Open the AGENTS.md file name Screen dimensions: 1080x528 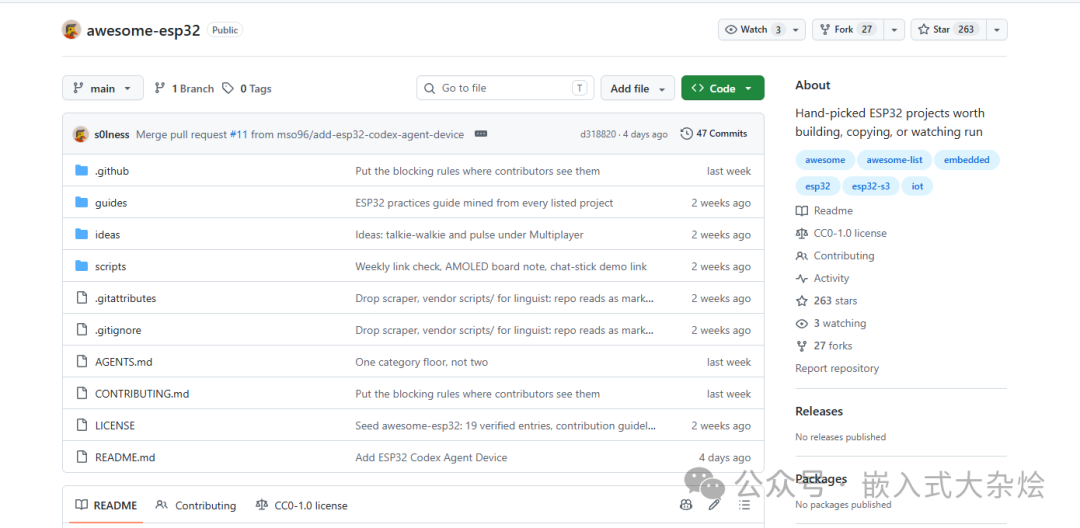point(123,361)
